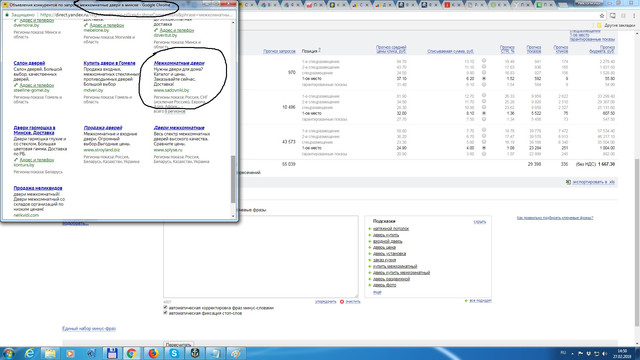Click the red clear icon under the text area
Viewport: 640px width, 360px height.
point(342,302)
